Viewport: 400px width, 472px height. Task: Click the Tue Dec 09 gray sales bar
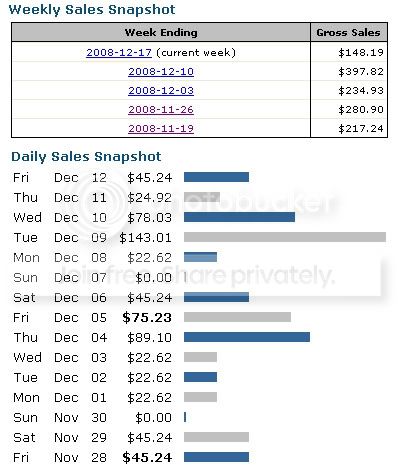tap(285, 237)
